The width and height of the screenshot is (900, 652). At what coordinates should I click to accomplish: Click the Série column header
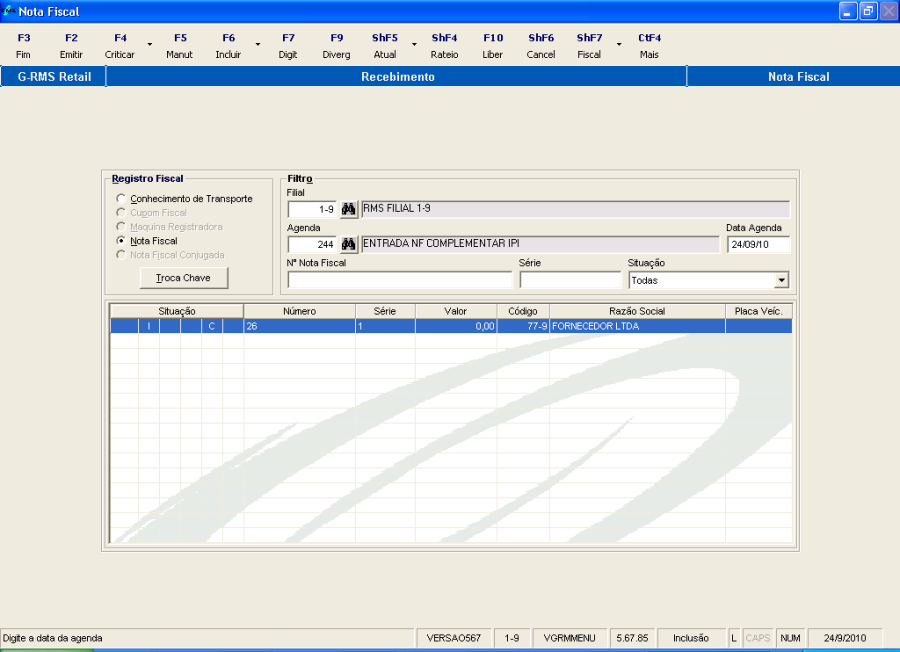(x=385, y=311)
